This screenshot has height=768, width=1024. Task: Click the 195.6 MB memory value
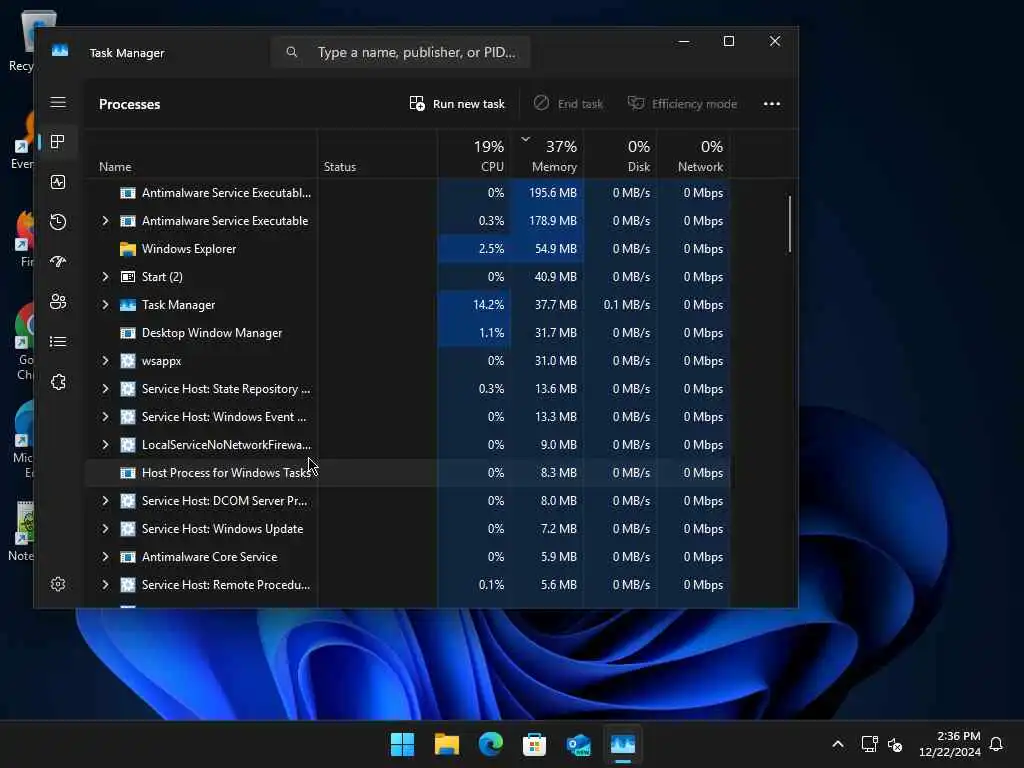552,193
